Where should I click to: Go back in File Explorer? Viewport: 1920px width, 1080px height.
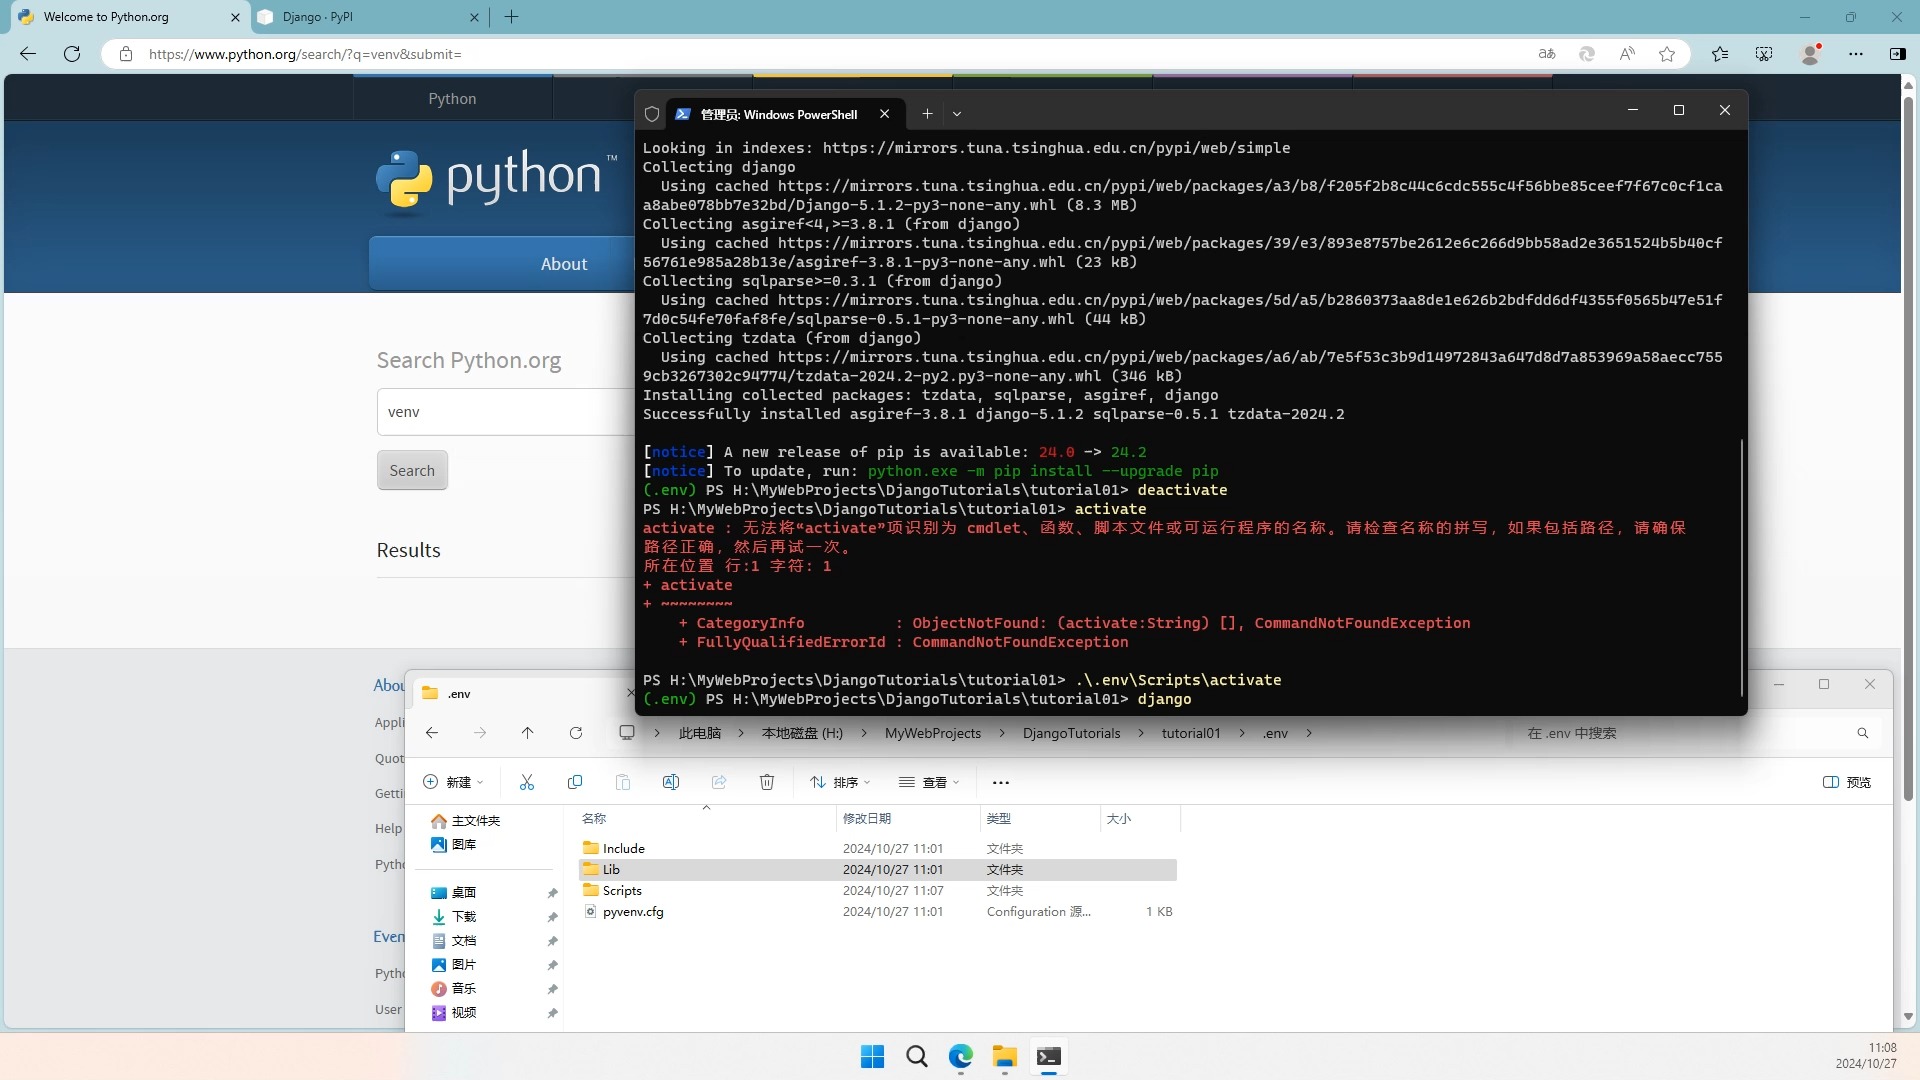432,733
